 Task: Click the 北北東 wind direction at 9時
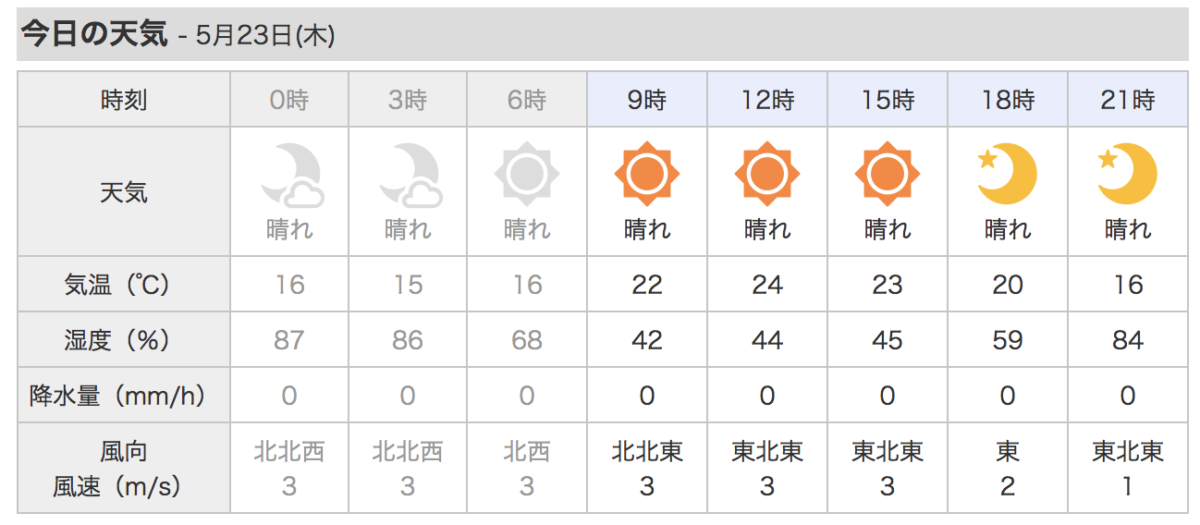tap(647, 453)
